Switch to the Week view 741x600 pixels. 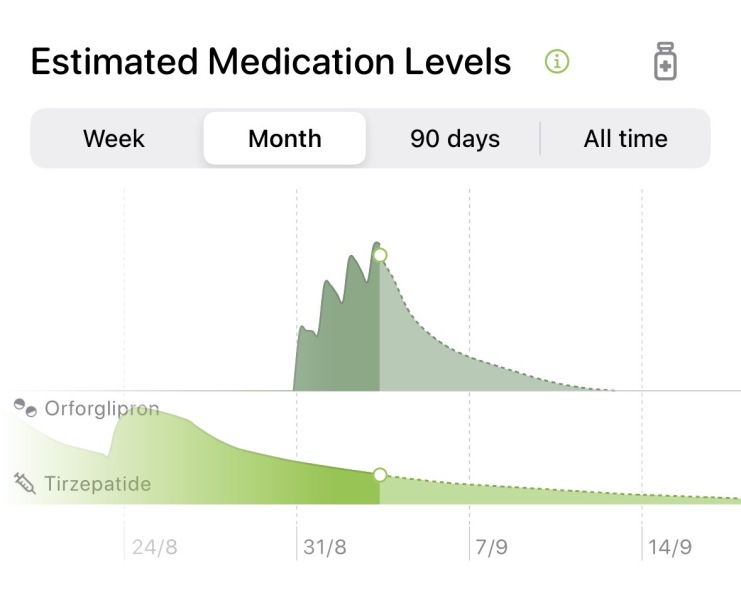[114, 138]
